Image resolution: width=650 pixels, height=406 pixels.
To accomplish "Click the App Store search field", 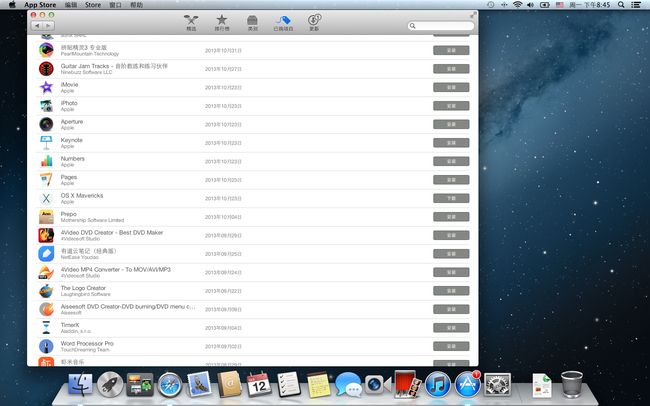I will click(441, 26).
